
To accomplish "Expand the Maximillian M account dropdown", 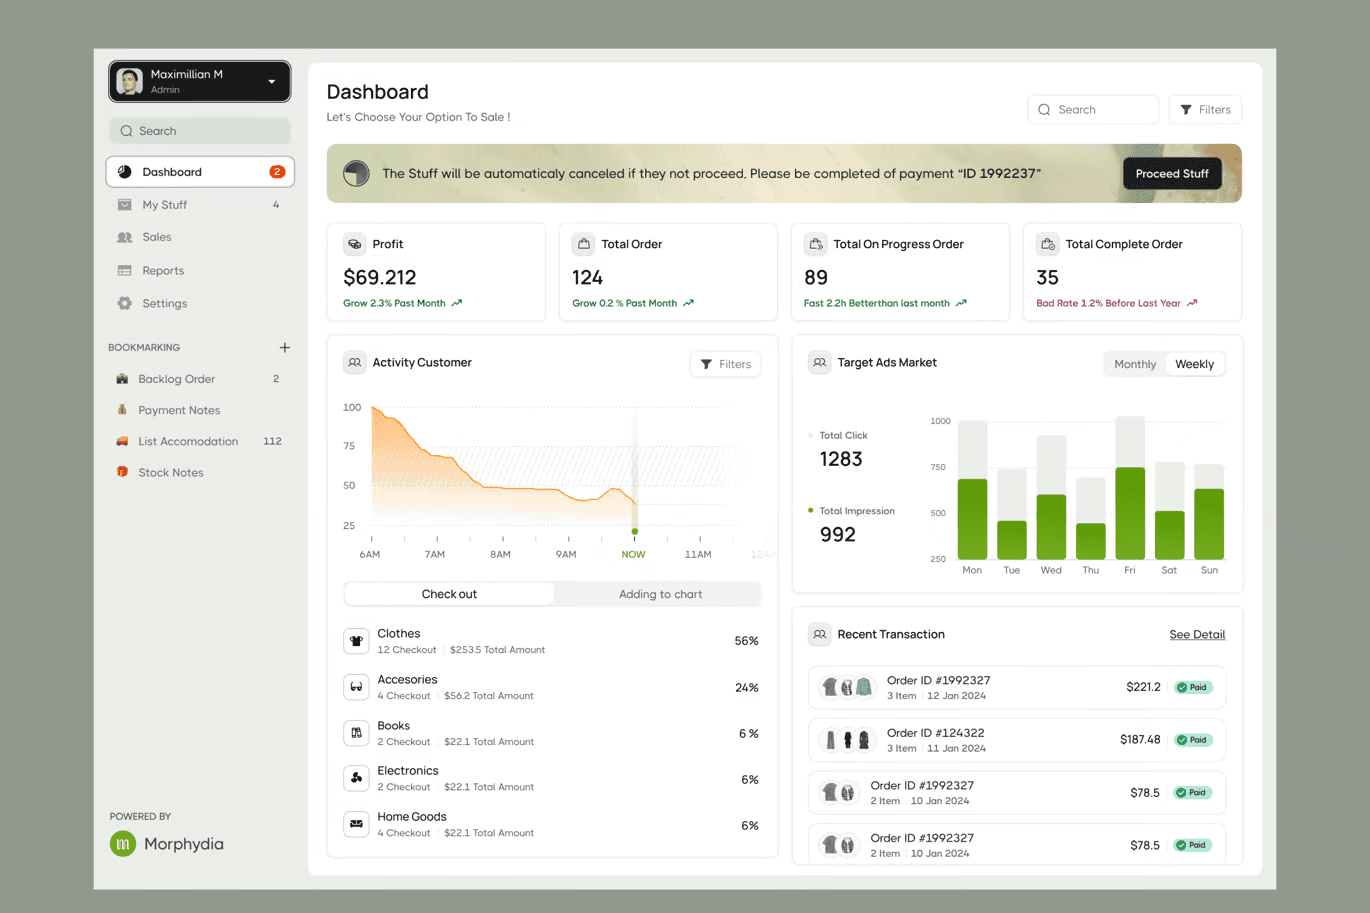I will pyautogui.click(x=271, y=82).
